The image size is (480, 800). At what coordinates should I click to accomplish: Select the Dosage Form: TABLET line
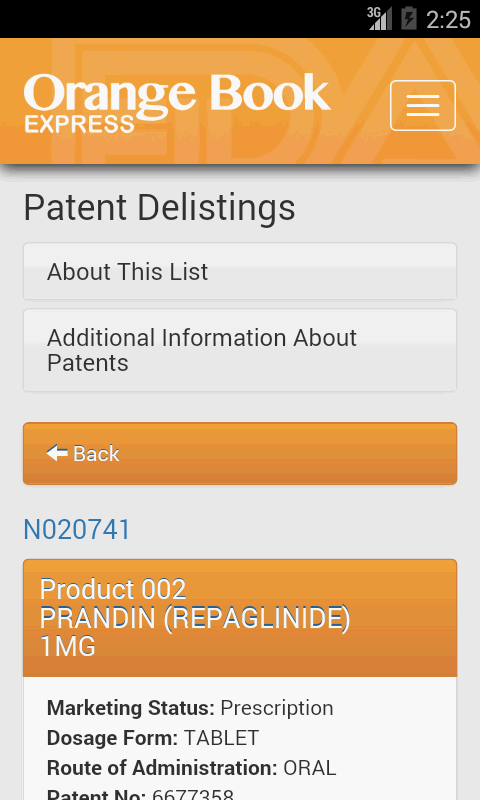click(153, 738)
